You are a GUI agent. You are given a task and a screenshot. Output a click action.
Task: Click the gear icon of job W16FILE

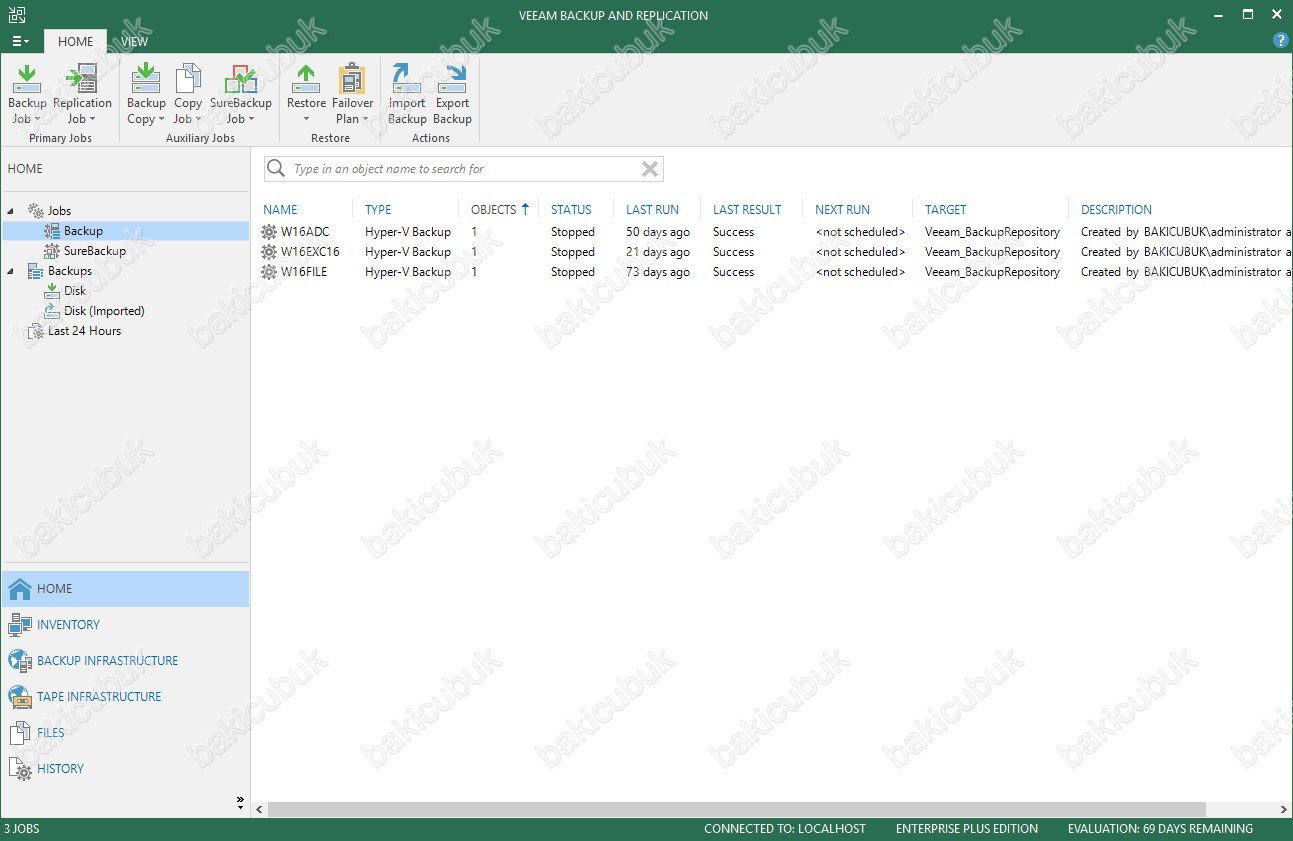pos(269,272)
